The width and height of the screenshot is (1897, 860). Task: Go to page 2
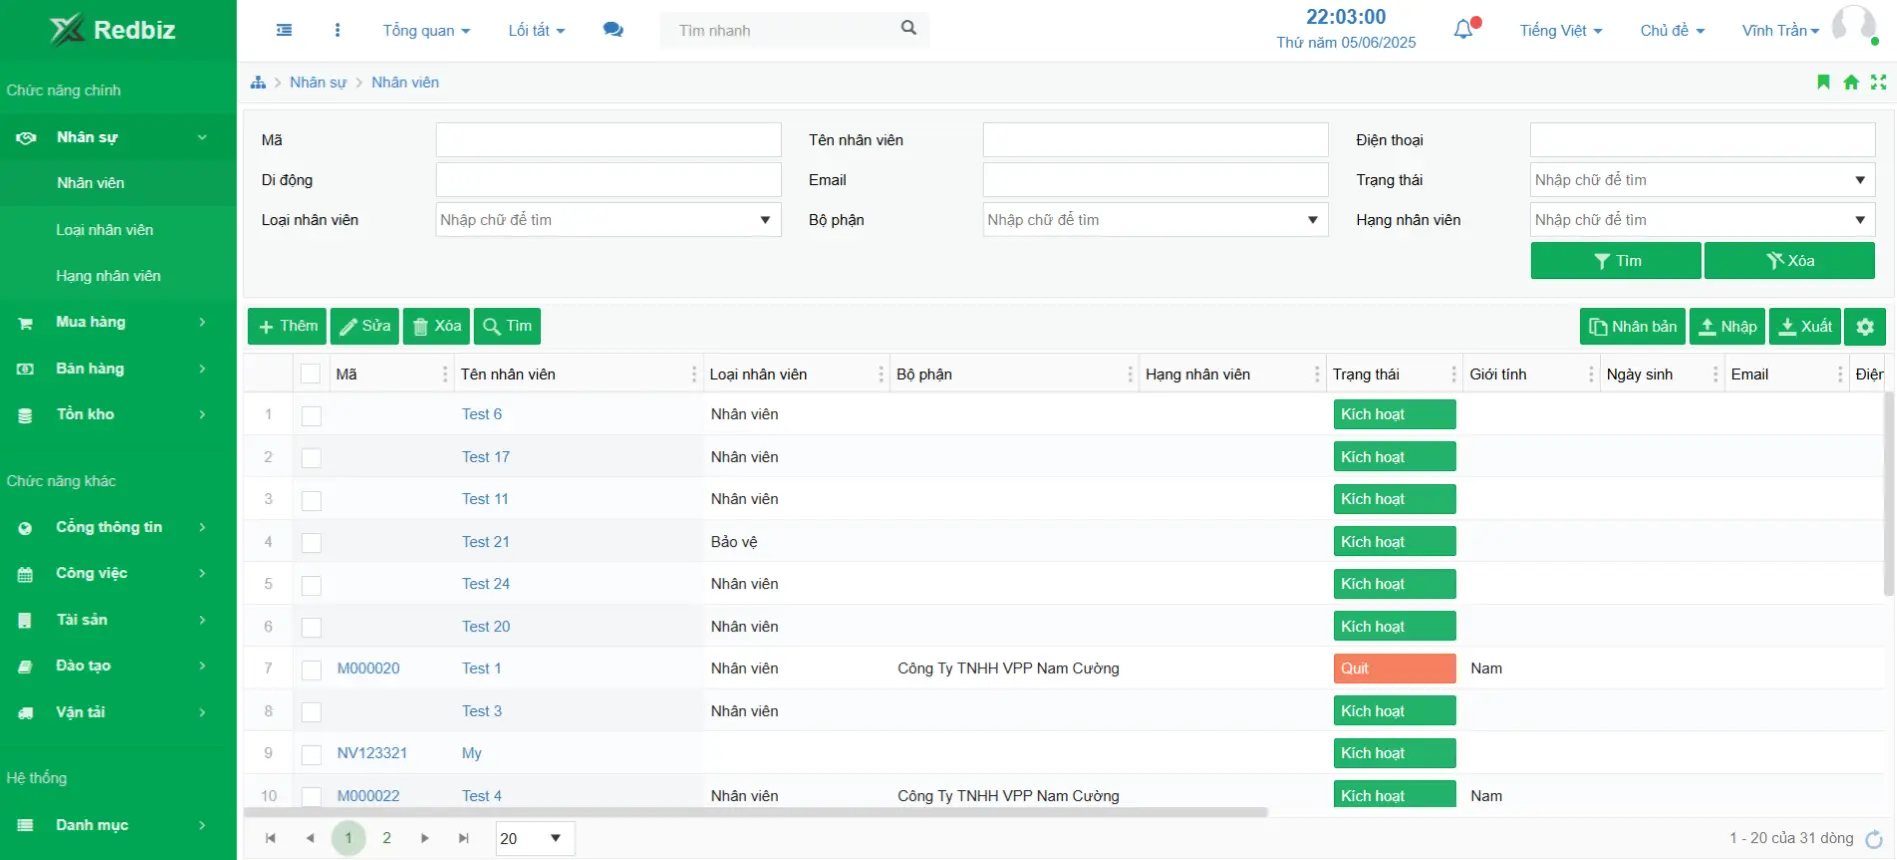coord(386,838)
